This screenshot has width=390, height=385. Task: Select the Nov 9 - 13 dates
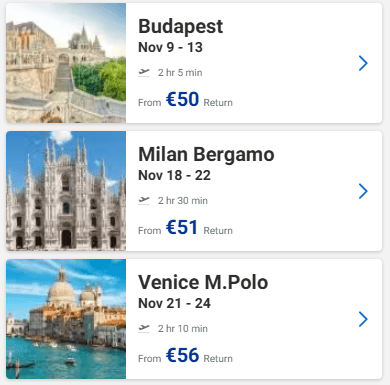tap(170, 47)
